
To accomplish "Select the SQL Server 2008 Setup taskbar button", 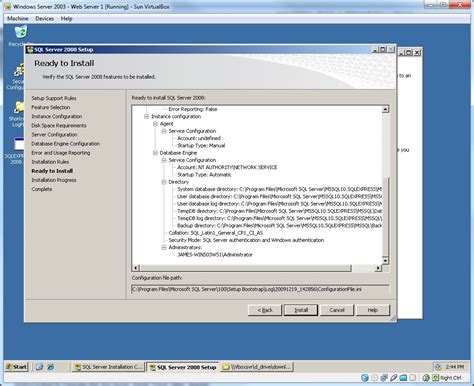I will point(183,367).
